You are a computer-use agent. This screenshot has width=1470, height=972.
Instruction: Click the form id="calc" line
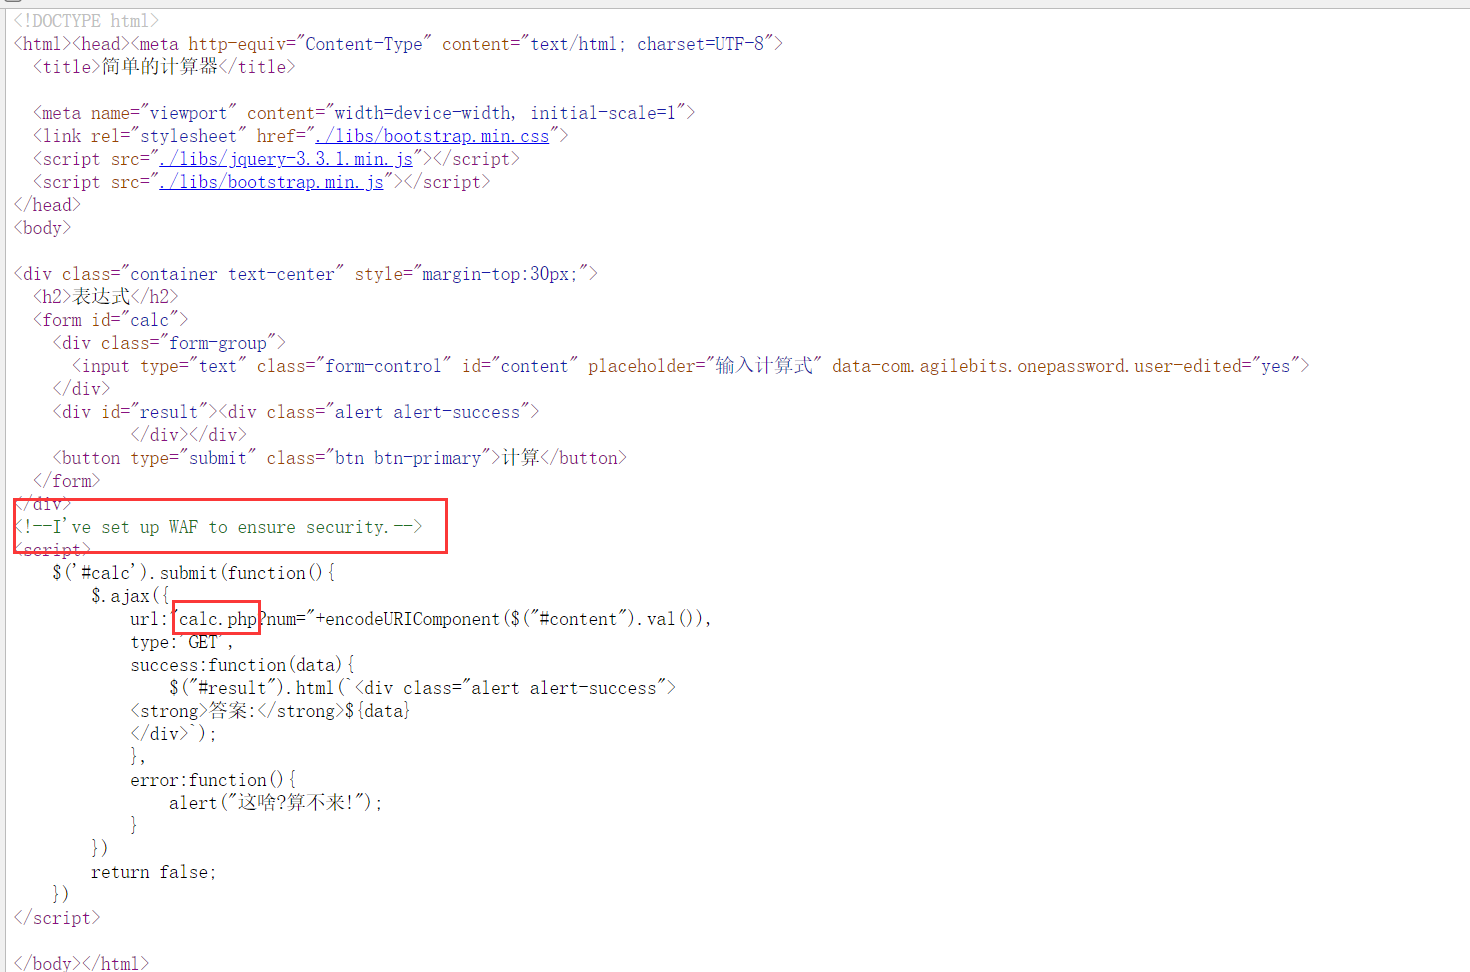click(x=111, y=320)
